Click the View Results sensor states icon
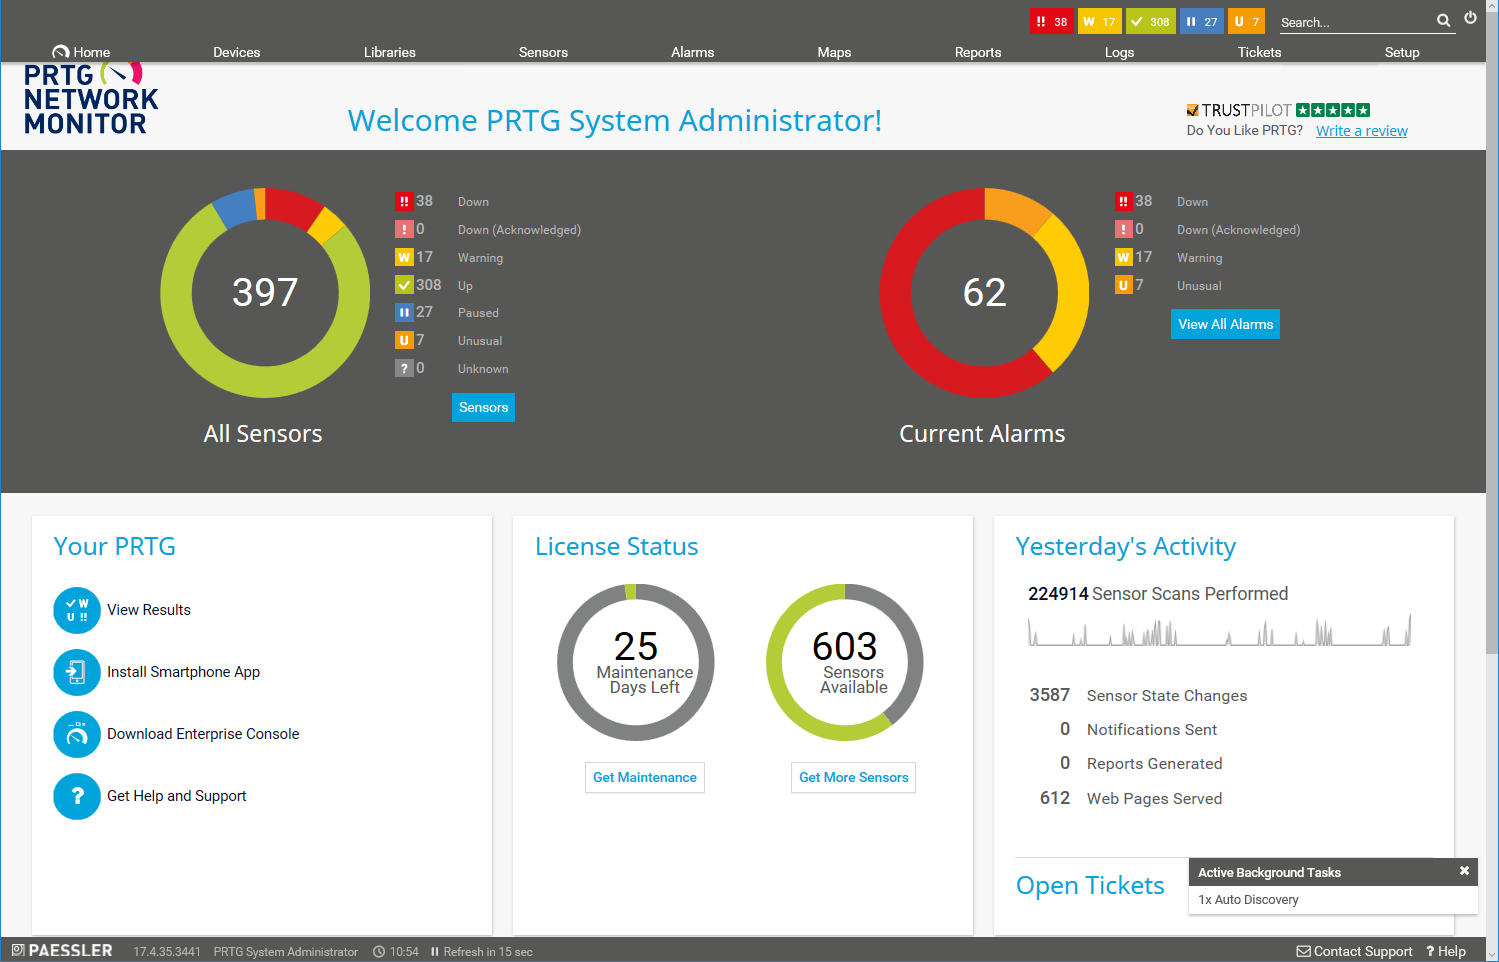This screenshot has width=1499, height=962. tap(77, 610)
